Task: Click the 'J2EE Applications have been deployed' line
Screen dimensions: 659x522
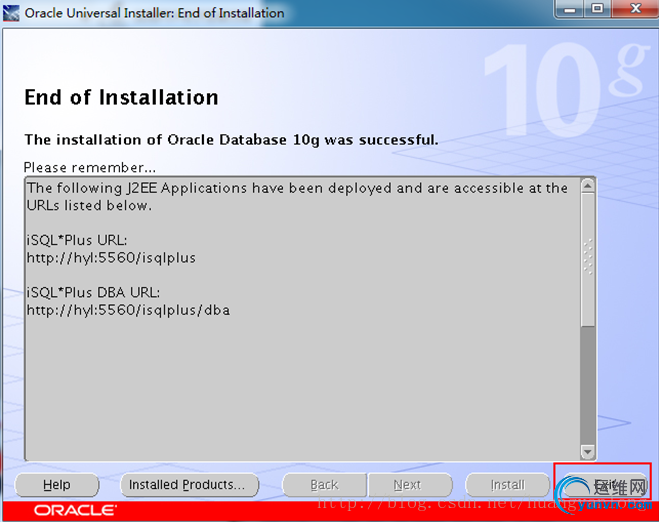Action: pyautogui.click(x=298, y=188)
